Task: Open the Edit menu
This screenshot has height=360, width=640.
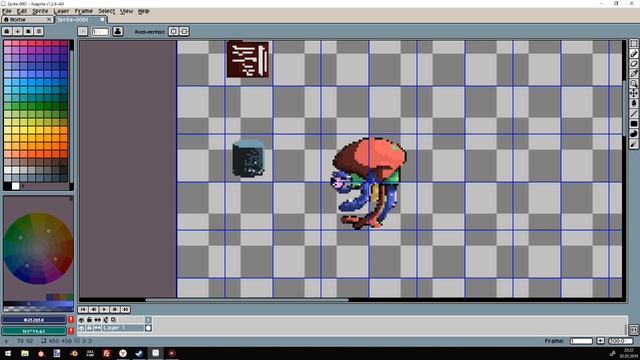Action: point(22,11)
